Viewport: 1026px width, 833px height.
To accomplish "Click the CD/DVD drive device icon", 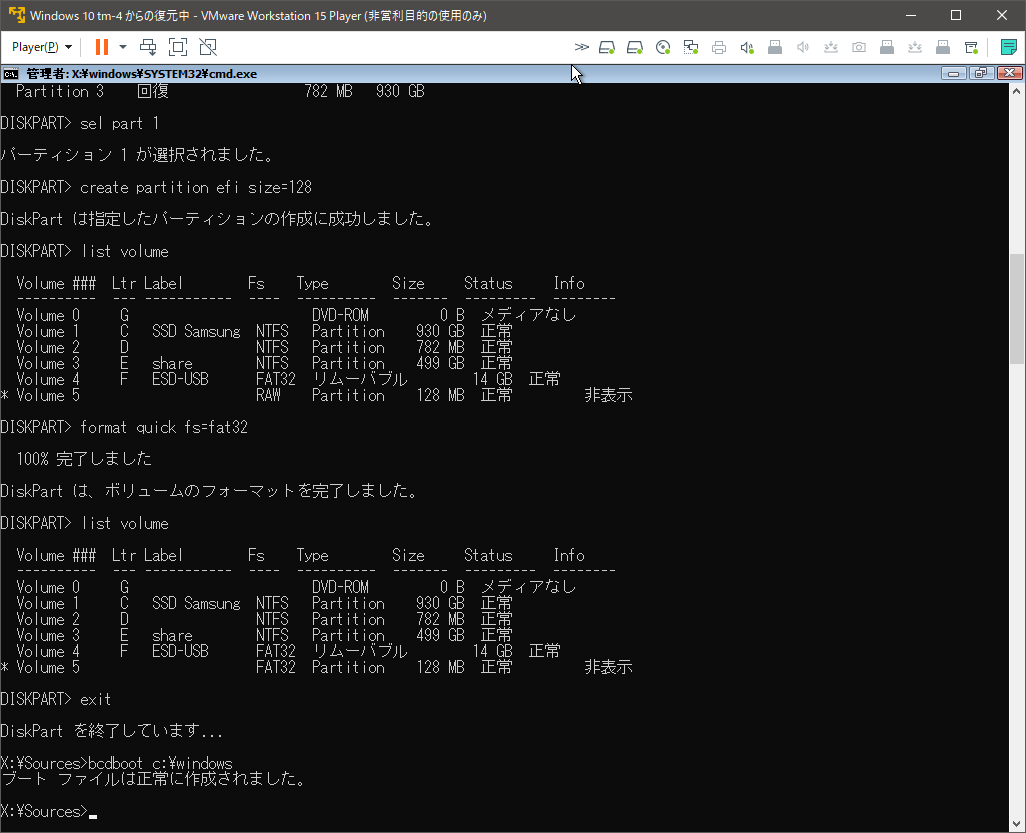I will click(x=663, y=47).
